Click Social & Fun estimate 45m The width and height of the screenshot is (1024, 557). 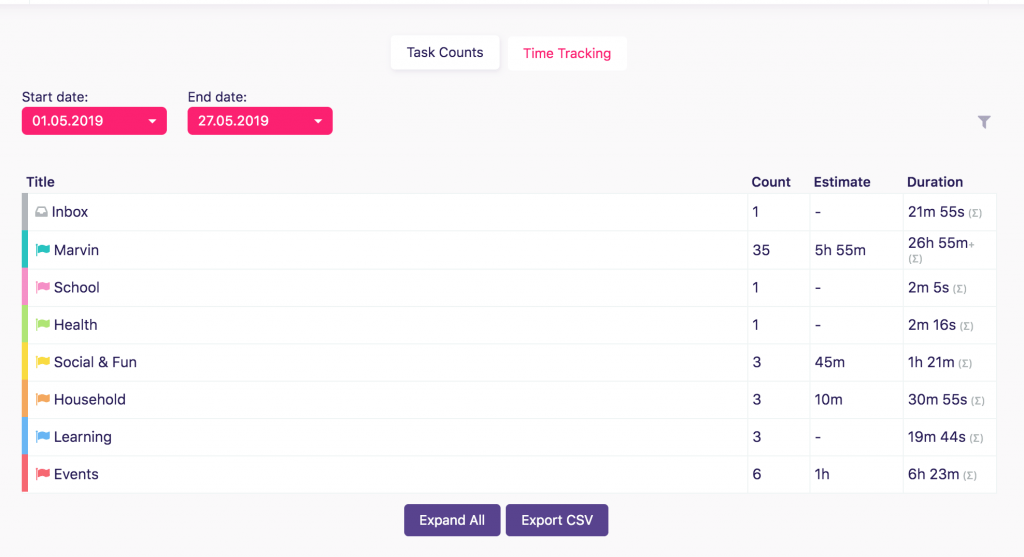point(829,362)
